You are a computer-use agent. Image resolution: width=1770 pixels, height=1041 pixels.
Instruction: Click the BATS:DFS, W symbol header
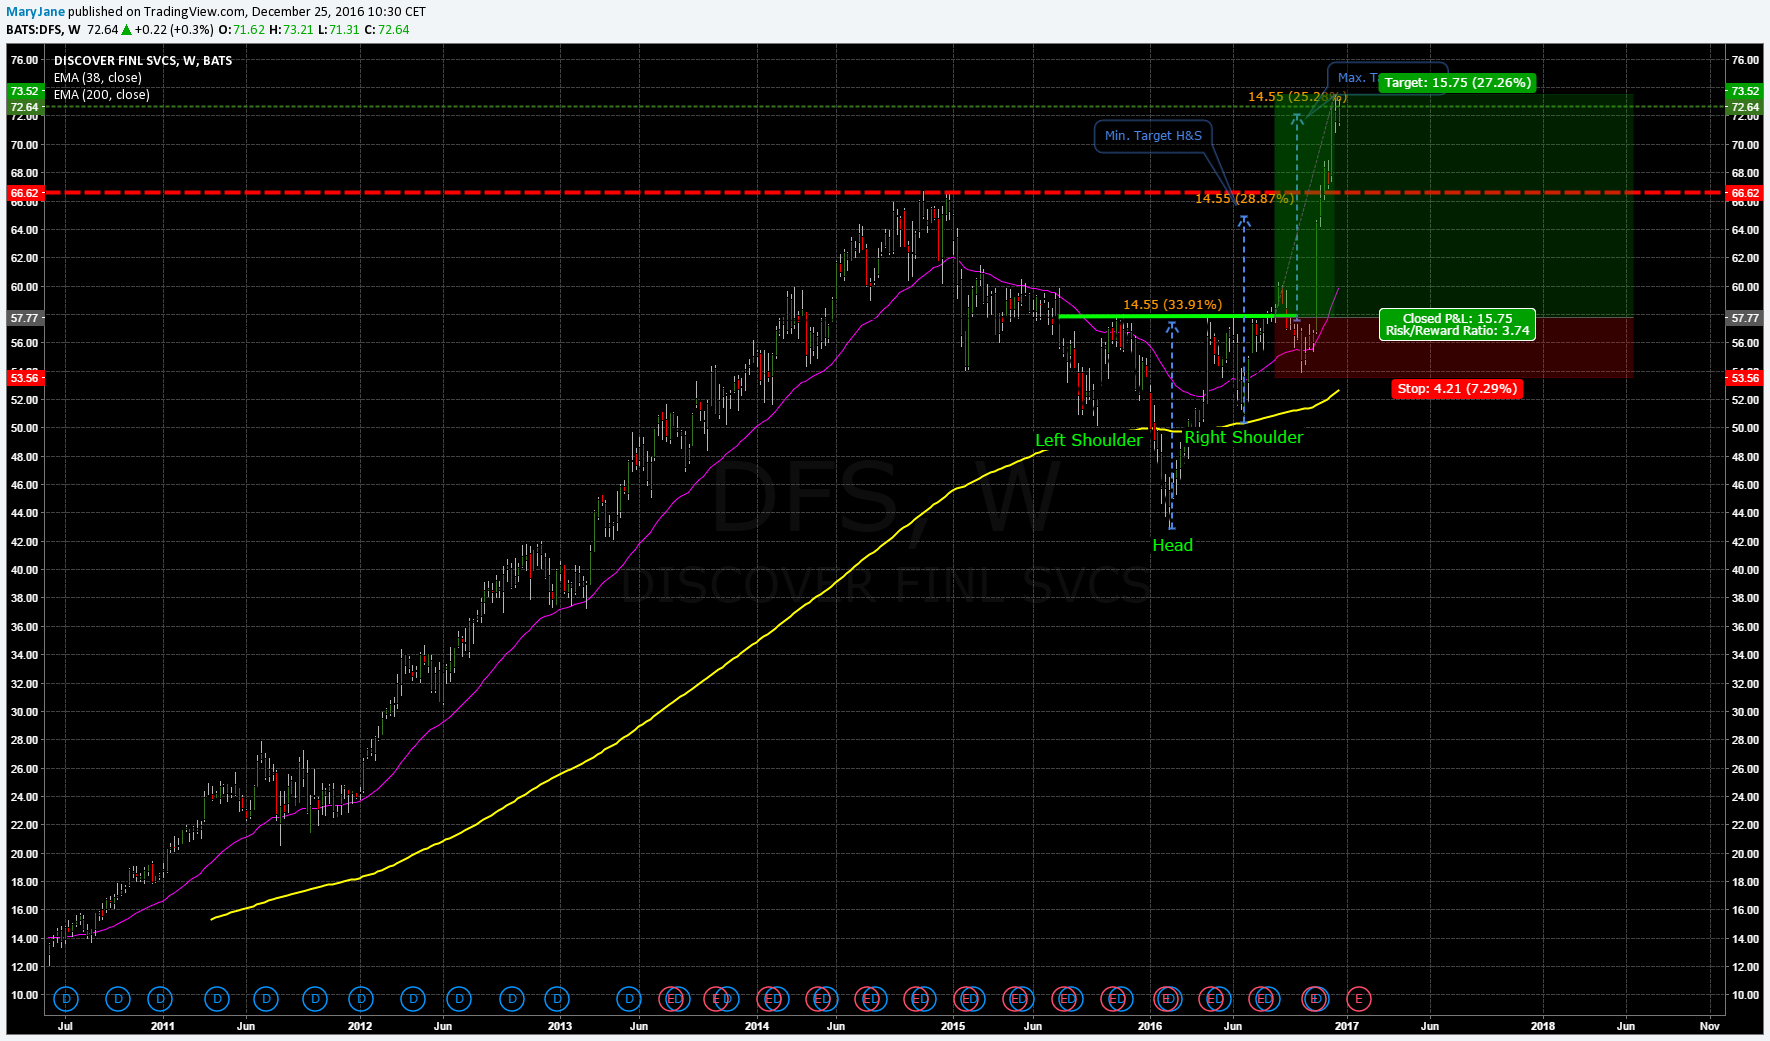pos(43,30)
